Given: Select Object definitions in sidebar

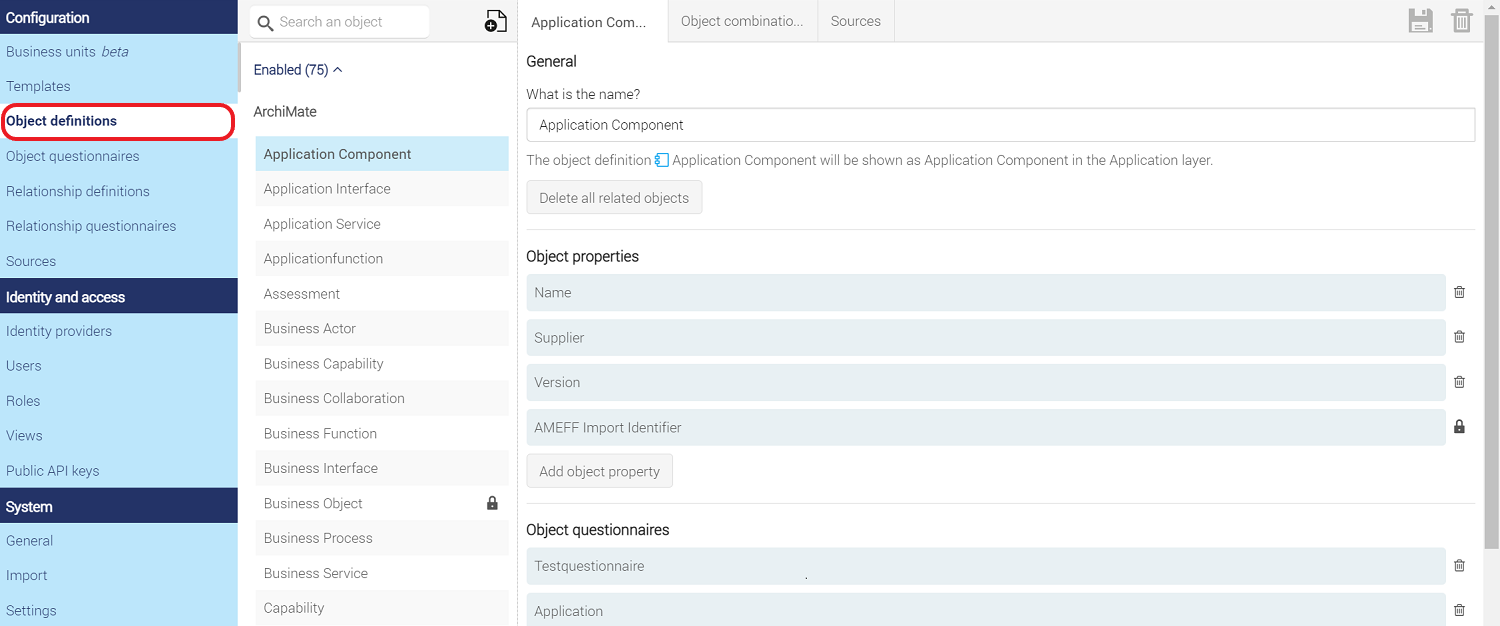Looking at the screenshot, I should (x=117, y=121).
